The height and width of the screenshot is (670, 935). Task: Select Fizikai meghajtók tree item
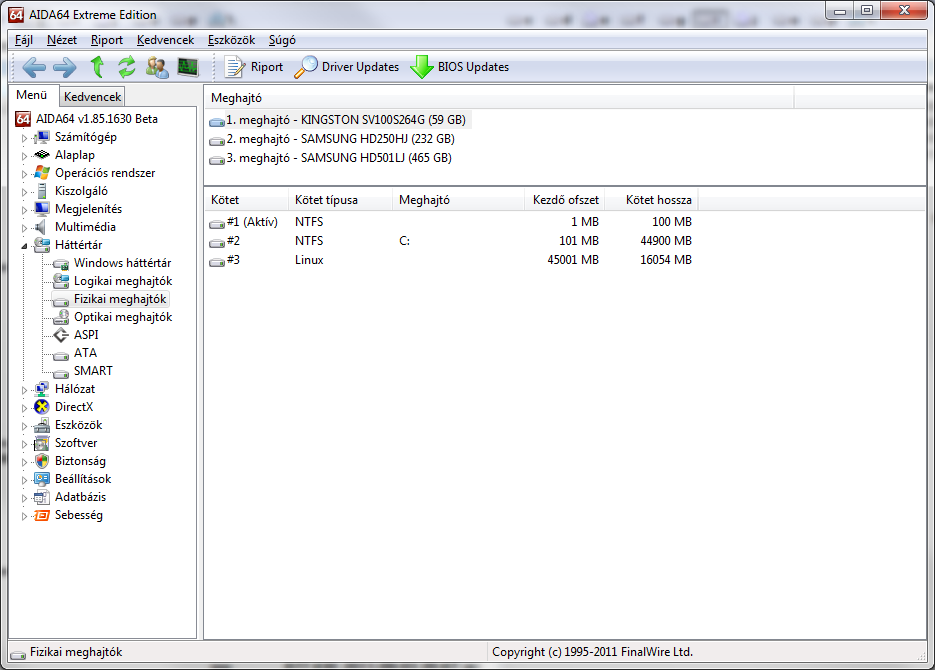point(120,299)
